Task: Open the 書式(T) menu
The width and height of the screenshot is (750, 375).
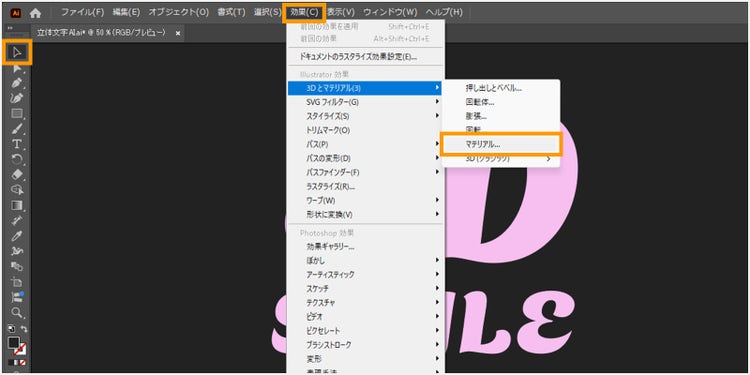Action: [x=231, y=12]
